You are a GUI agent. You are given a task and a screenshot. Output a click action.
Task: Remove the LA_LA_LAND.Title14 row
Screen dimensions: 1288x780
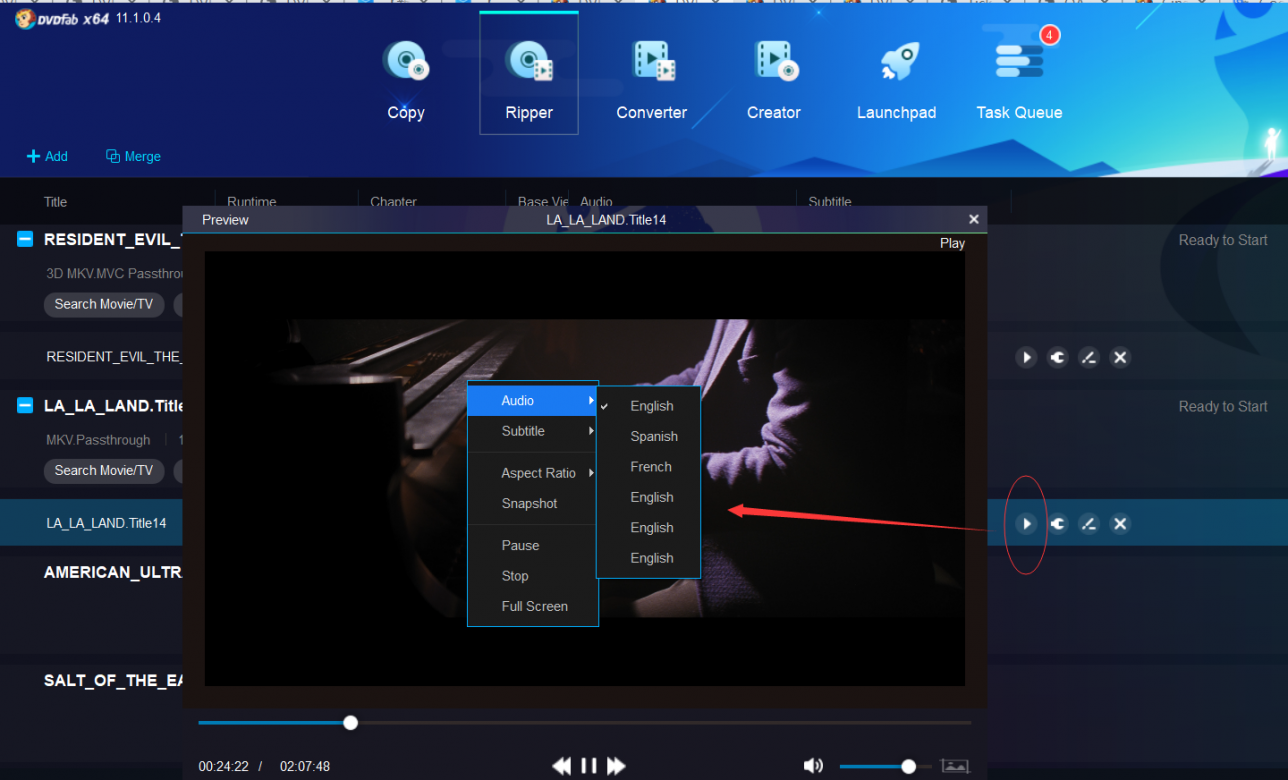tap(1120, 524)
